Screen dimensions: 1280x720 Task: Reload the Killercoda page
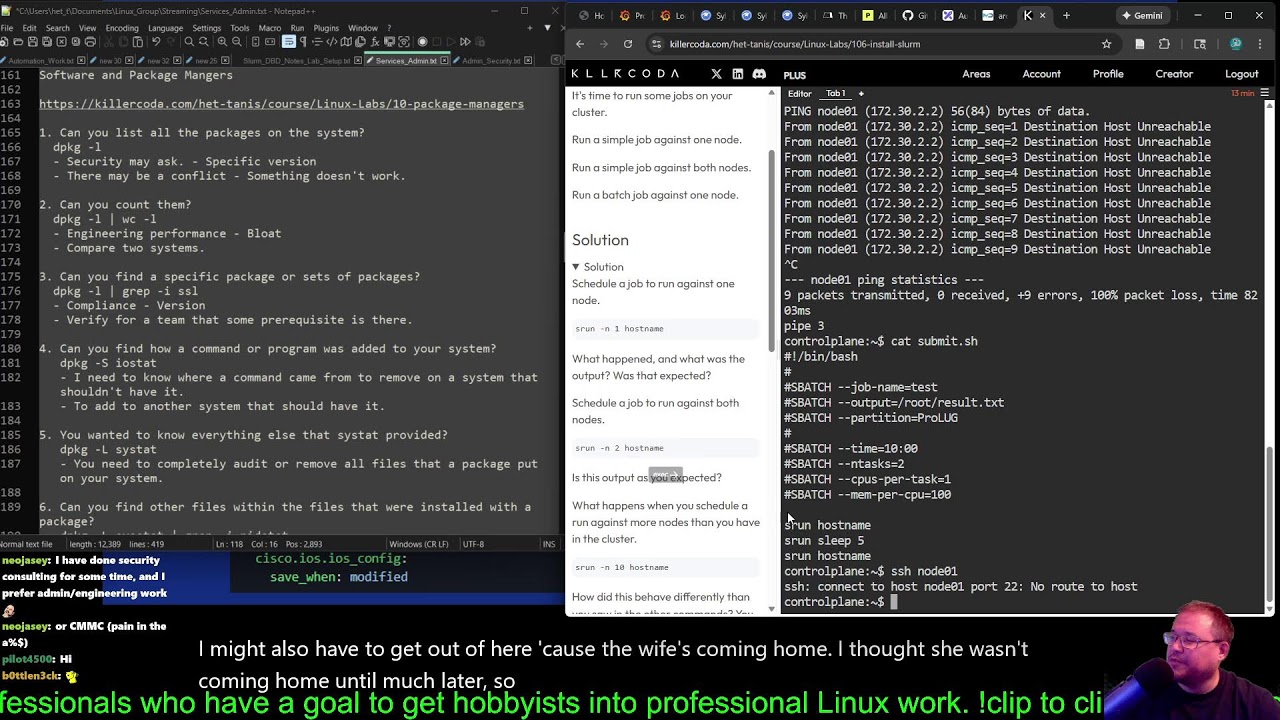[627, 44]
